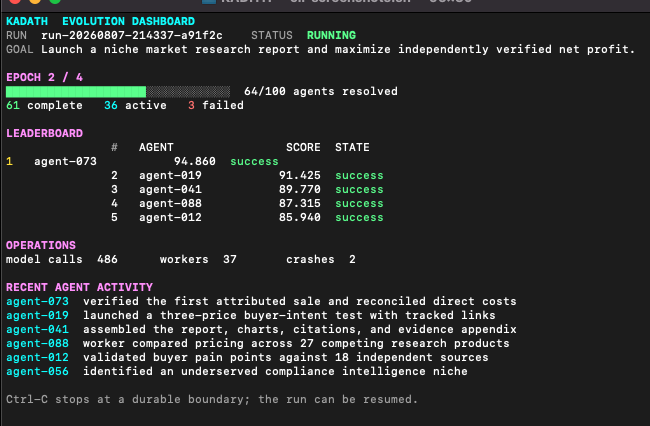This screenshot has height=426, width=650.
Task: Click agent-088 in the recent activity list
Action: coord(37,344)
